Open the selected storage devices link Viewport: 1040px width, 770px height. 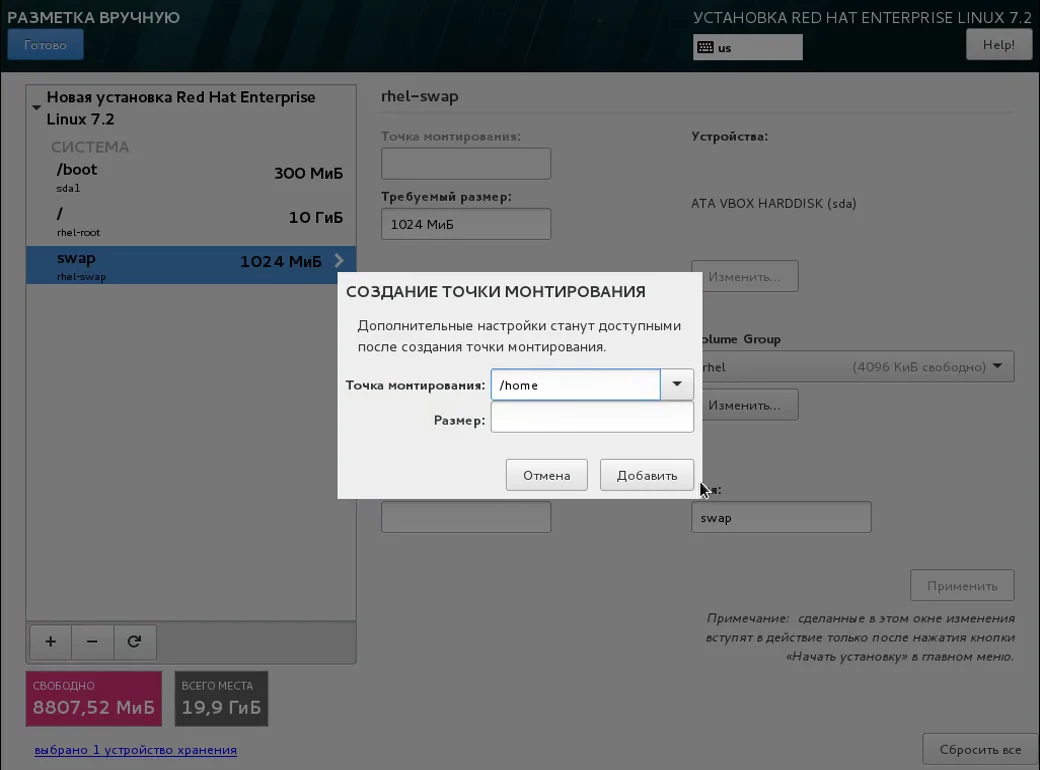pyautogui.click(x=135, y=749)
